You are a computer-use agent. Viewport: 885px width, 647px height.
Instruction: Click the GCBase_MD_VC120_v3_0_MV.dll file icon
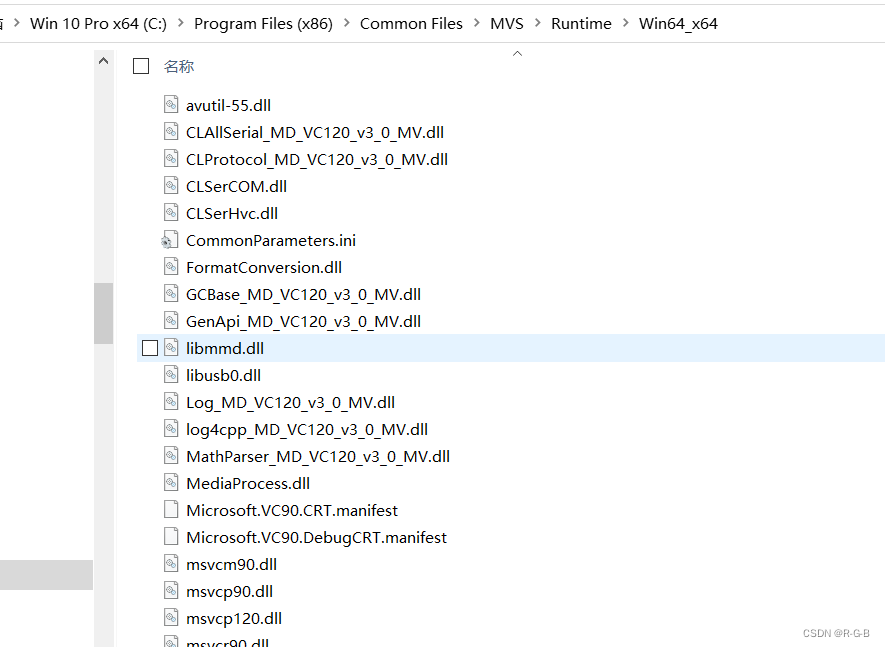(x=171, y=294)
